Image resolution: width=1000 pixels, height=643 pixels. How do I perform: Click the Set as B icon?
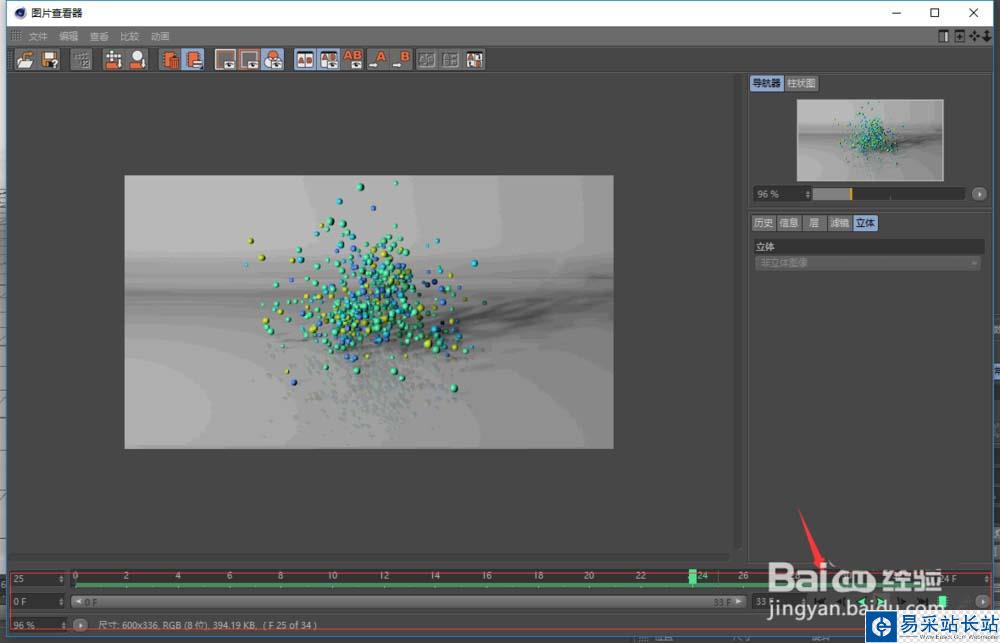tap(401, 60)
